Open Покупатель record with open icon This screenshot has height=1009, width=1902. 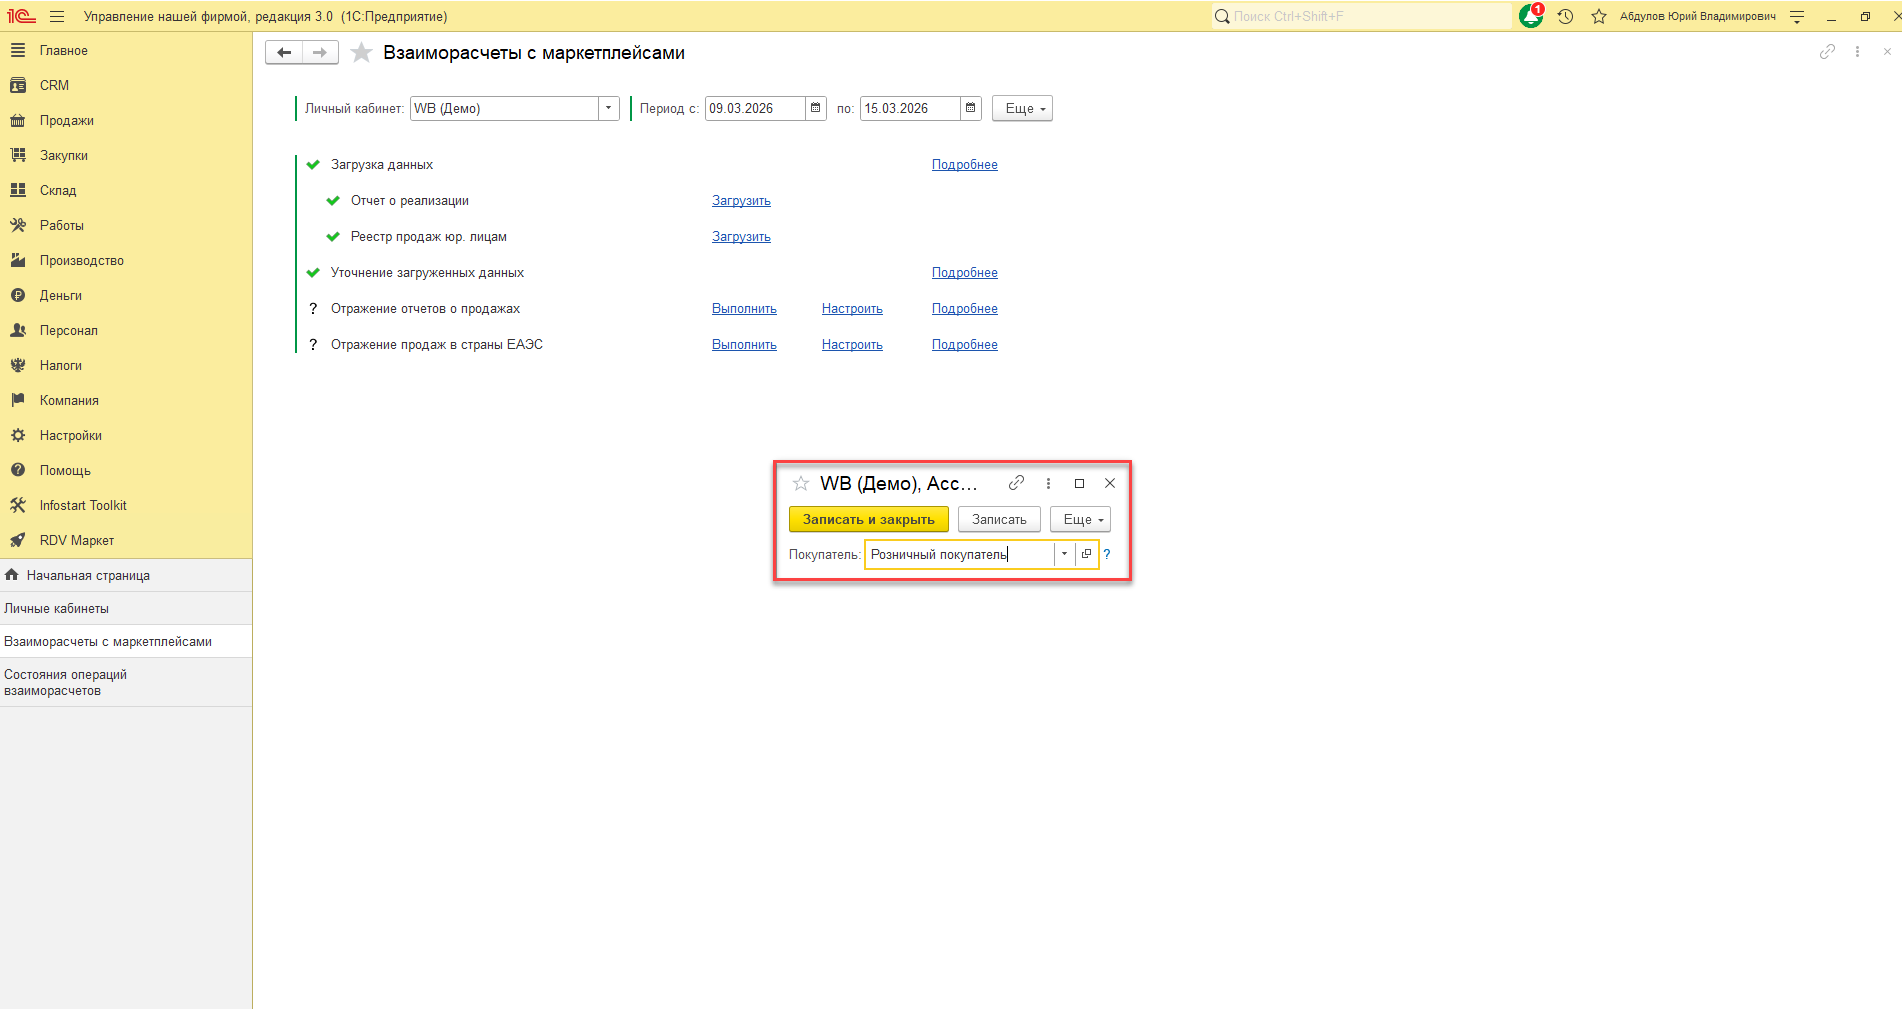tap(1087, 554)
